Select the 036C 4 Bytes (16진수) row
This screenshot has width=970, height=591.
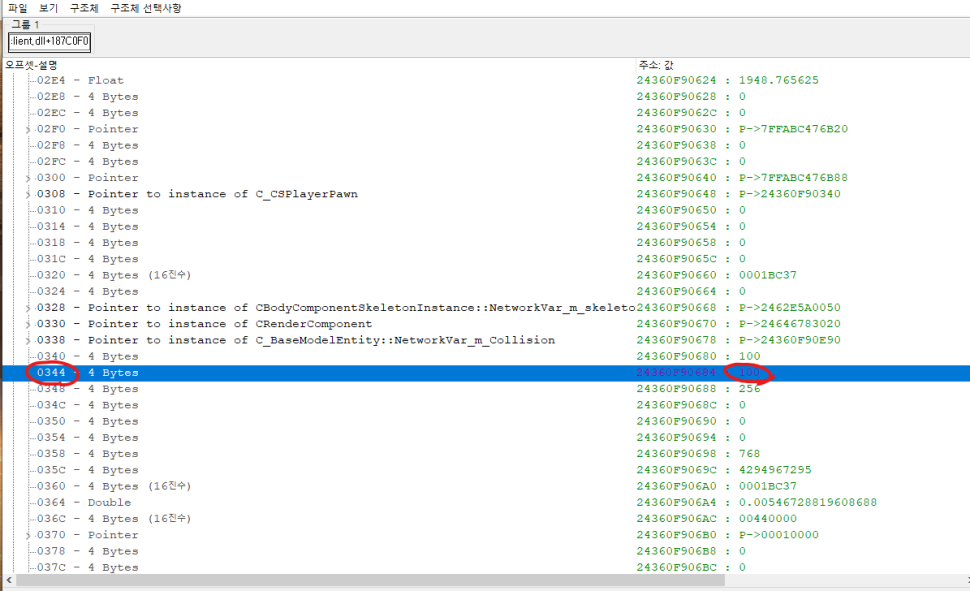[114, 519]
